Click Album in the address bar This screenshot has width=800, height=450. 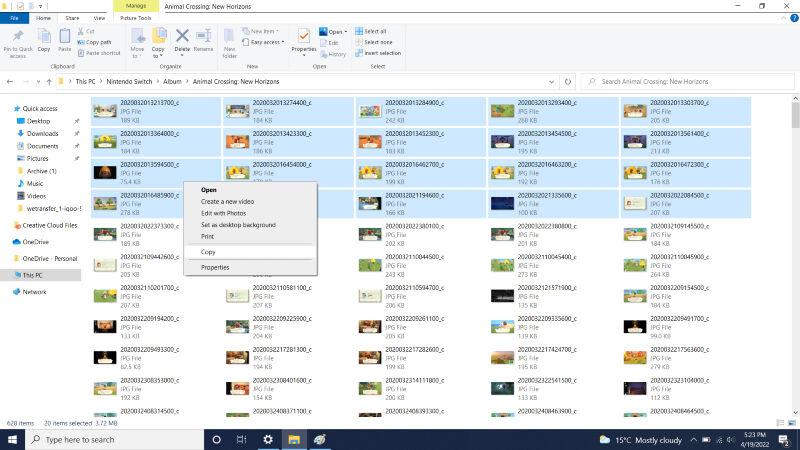coord(172,82)
